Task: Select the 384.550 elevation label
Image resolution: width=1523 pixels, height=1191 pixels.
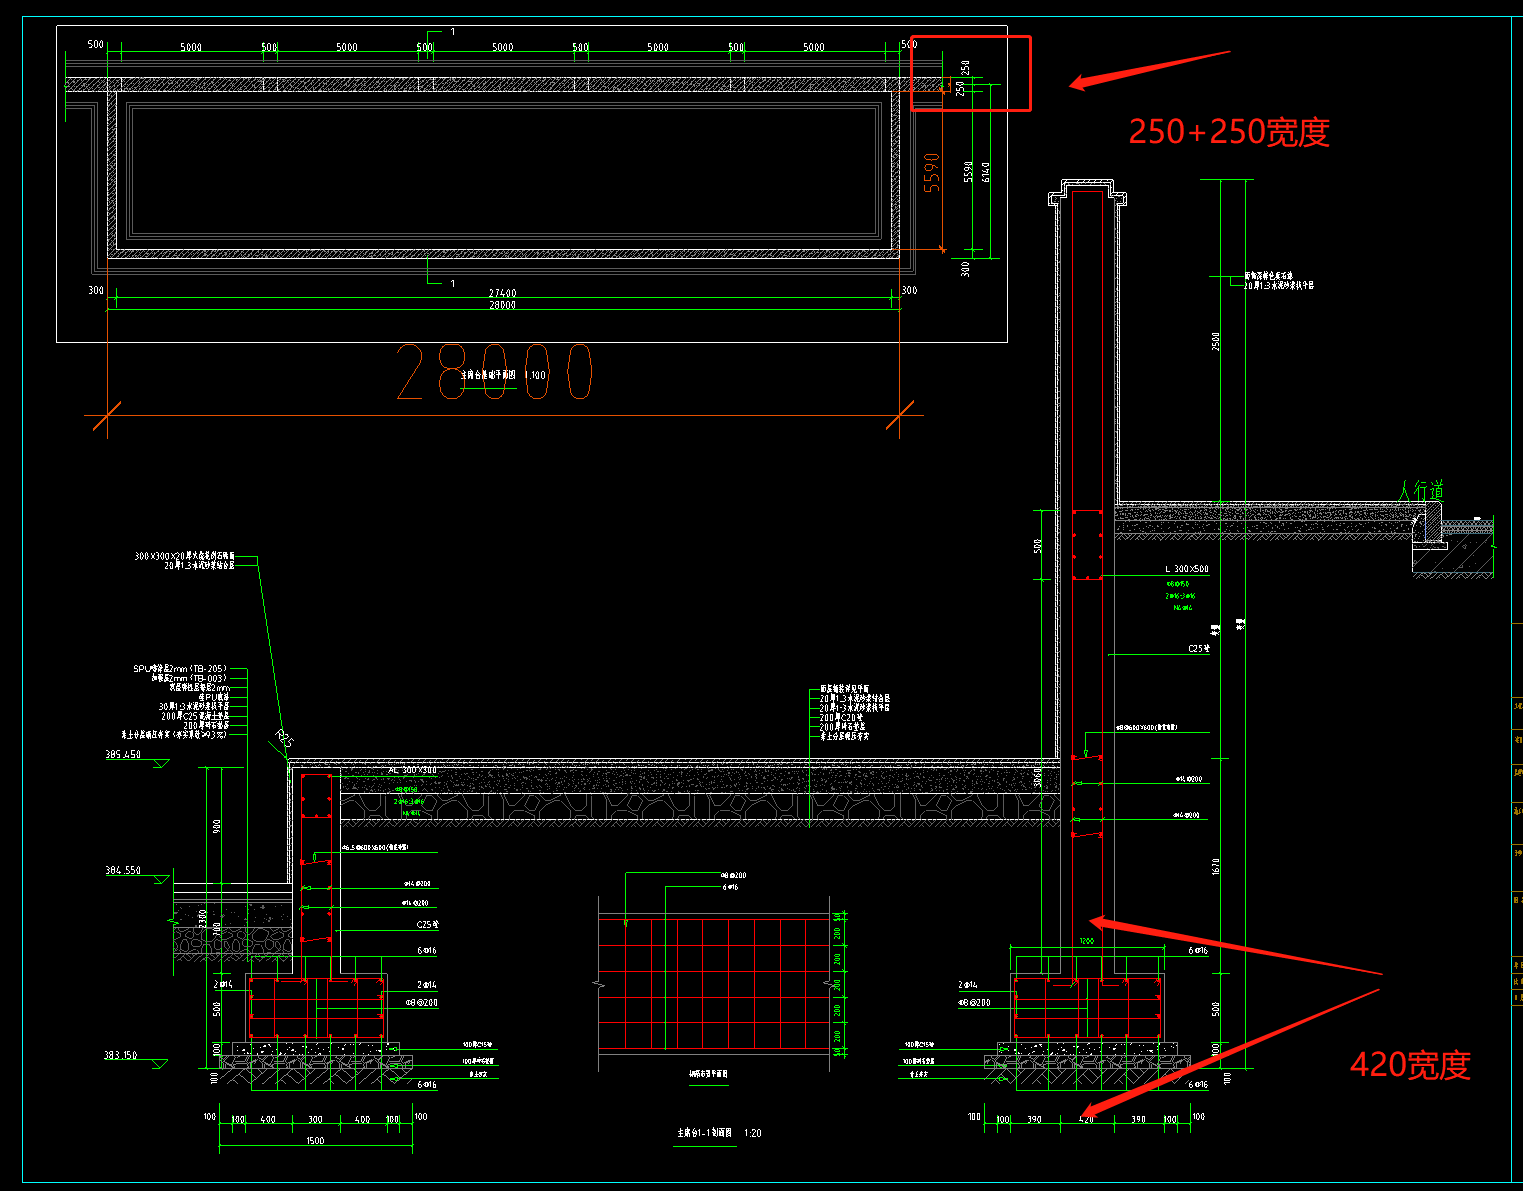Action: [x=123, y=871]
